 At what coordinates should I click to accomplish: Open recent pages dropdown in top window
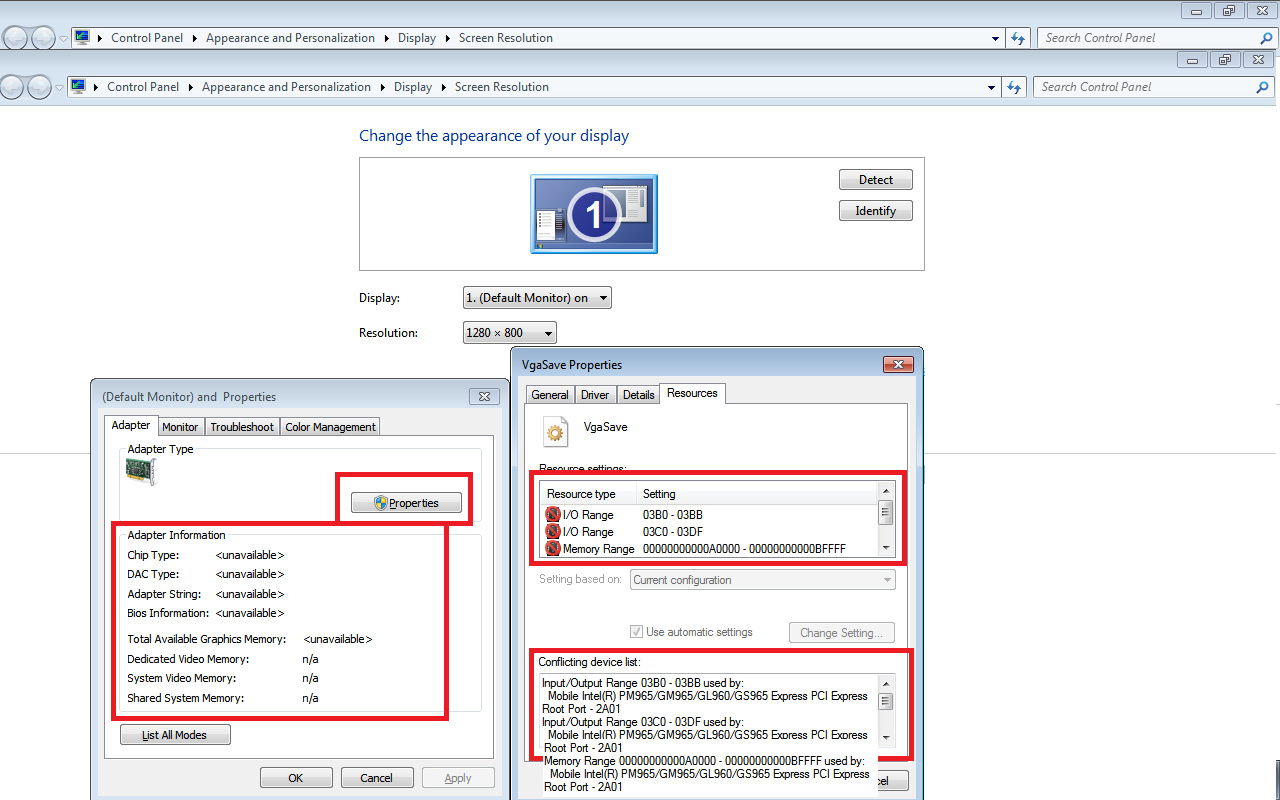click(63, 39)
